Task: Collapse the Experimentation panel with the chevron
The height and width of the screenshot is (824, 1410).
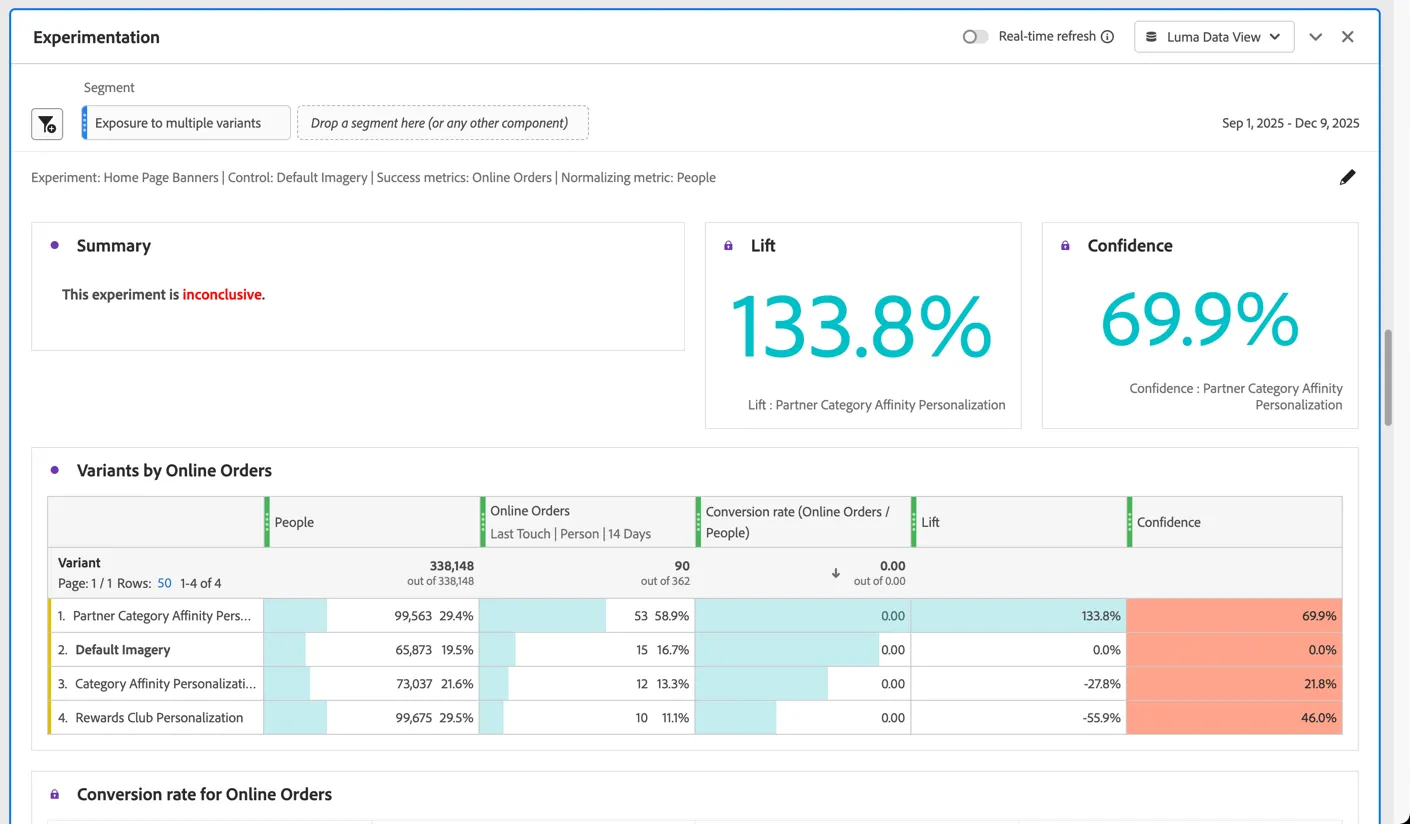Action: (1316, 37)
